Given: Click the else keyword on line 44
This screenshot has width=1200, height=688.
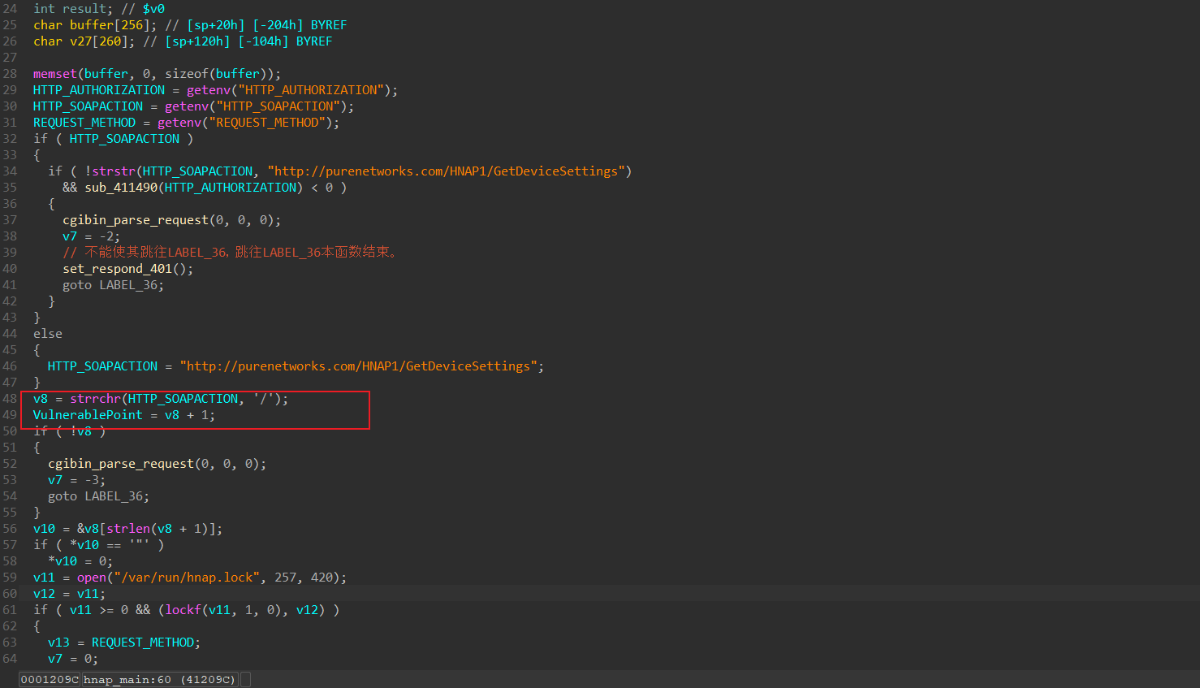Looking at the screenshot, I should click(x=47, y=333).
